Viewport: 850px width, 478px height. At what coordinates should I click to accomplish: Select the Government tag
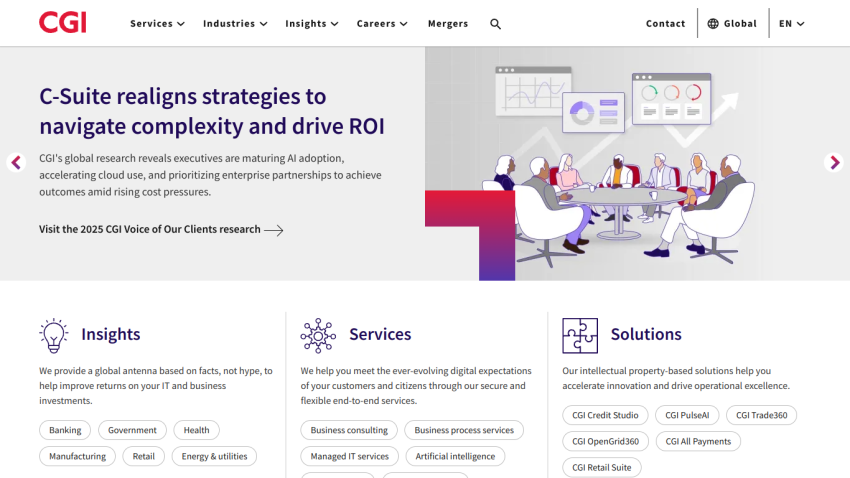(132, 430)
